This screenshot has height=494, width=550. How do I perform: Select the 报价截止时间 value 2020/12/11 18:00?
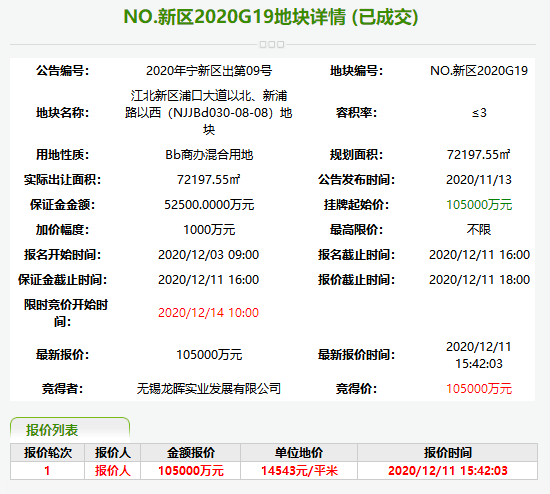479,280
